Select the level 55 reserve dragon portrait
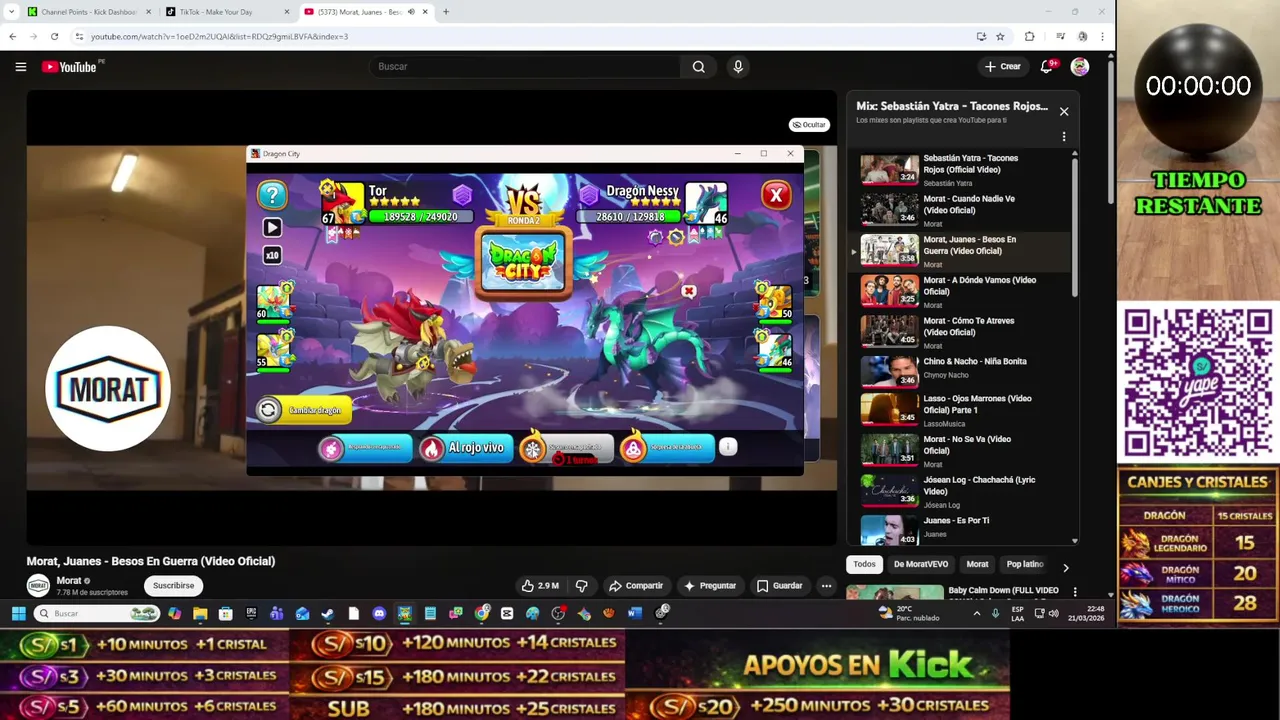1280x720 pixels. tap(273, 350)
